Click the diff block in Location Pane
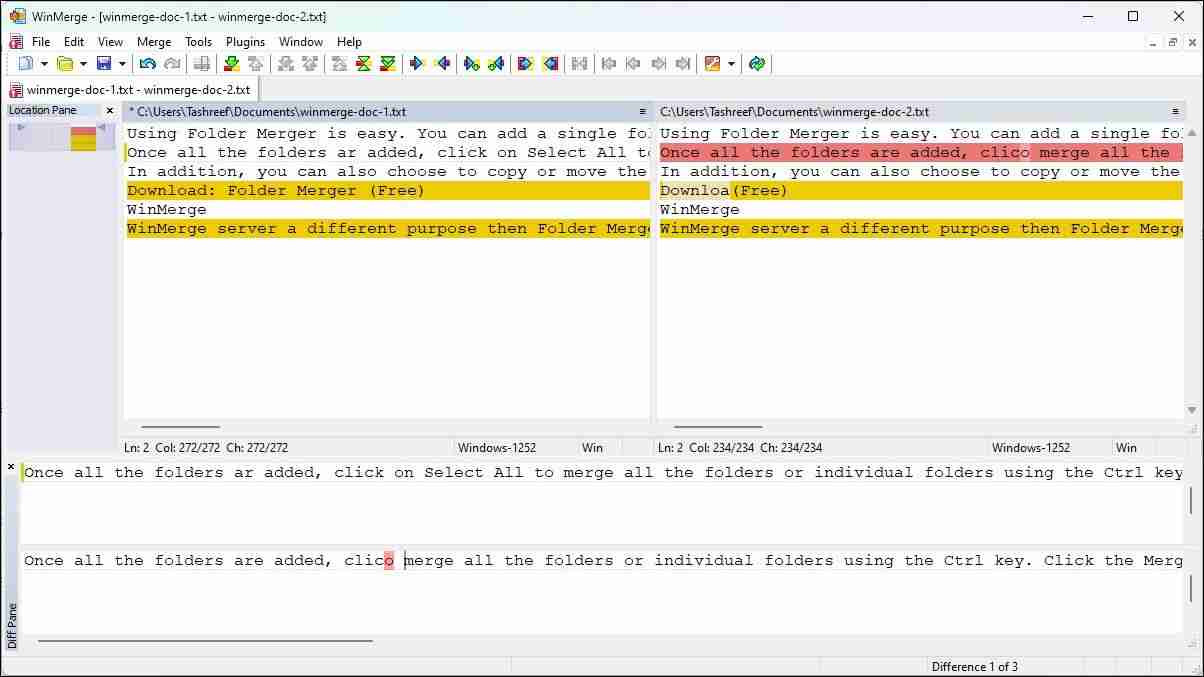This screenshot has height=677, width=1204. (83, 138)
